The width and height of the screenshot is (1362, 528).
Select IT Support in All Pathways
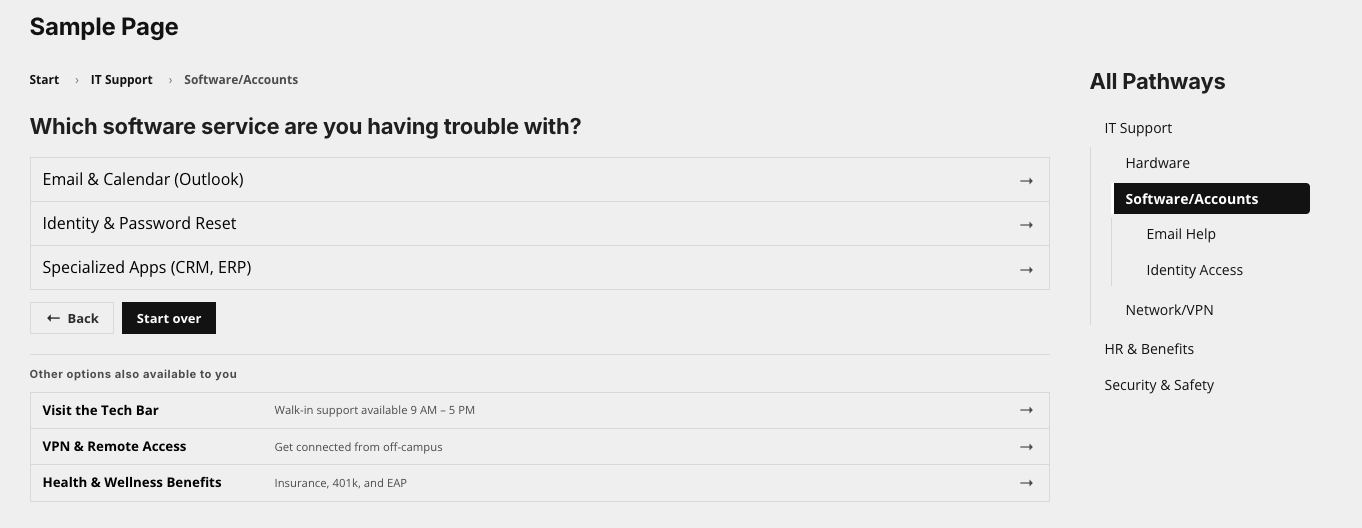click(1138, 128)
